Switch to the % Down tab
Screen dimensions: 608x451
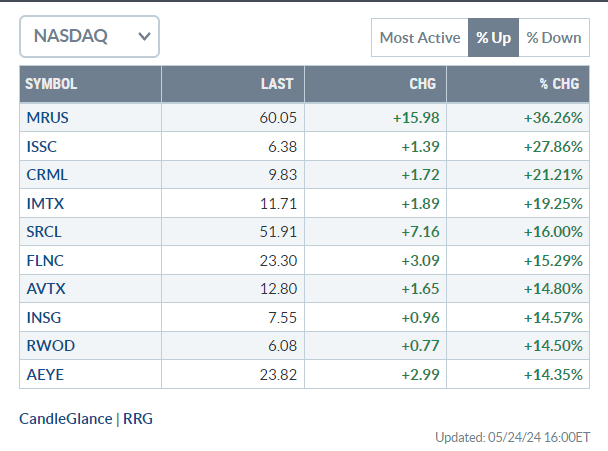[553, 38]
